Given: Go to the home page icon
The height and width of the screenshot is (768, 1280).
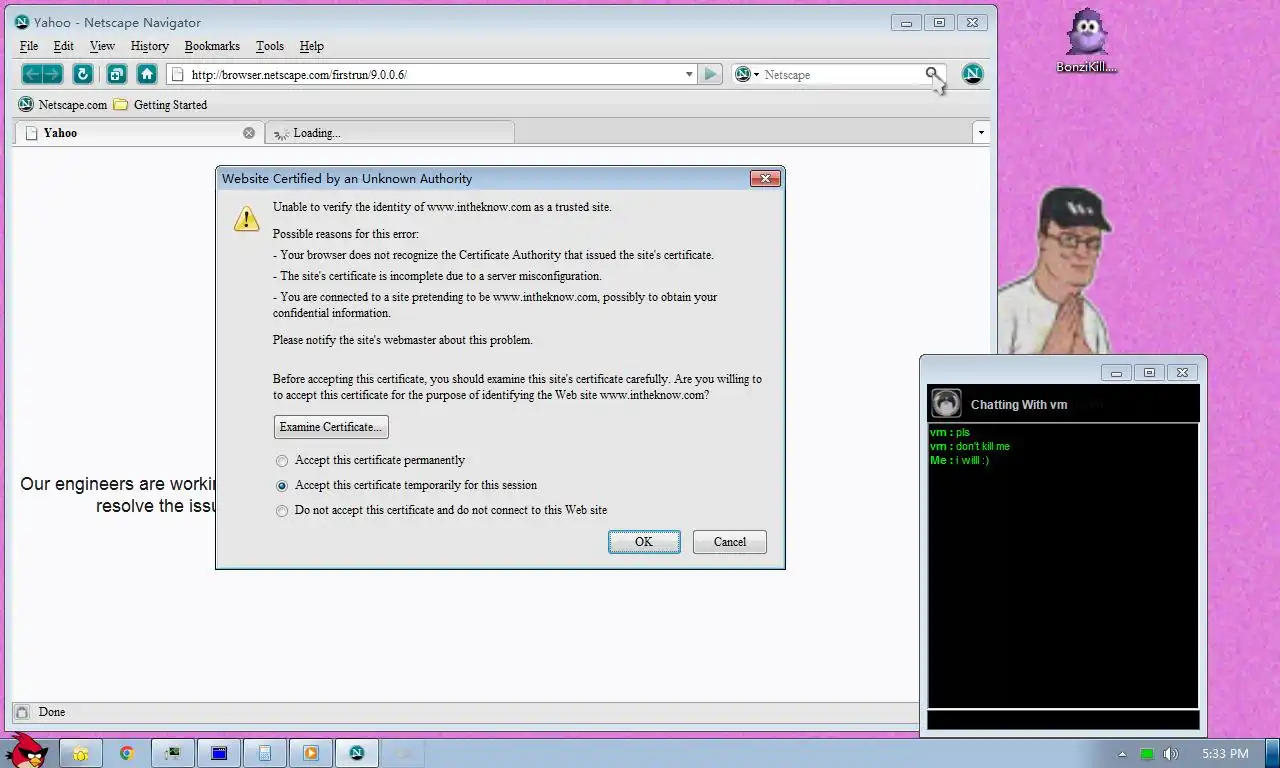Looking at the screenshot, I should click(x=147, y=74).
